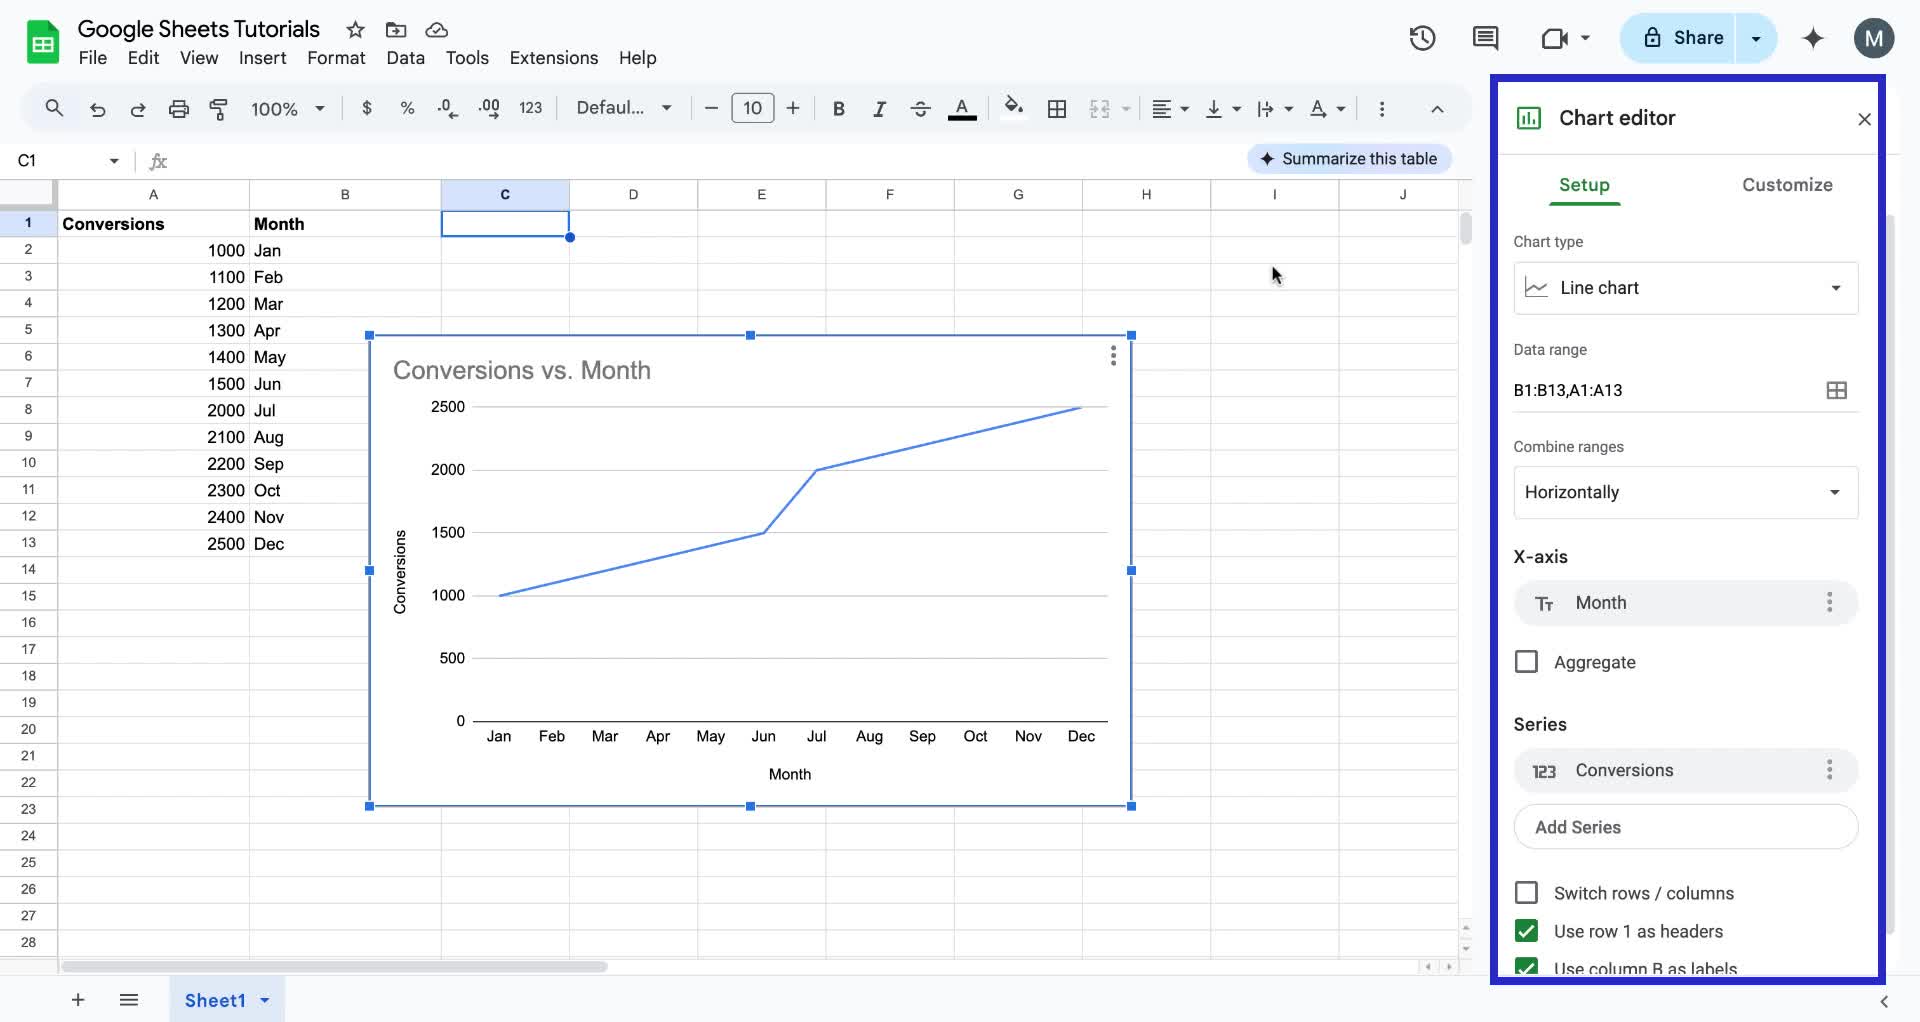Enable Switch rows / columns
The image size is (1920, 1022).
coord(1527,892)
